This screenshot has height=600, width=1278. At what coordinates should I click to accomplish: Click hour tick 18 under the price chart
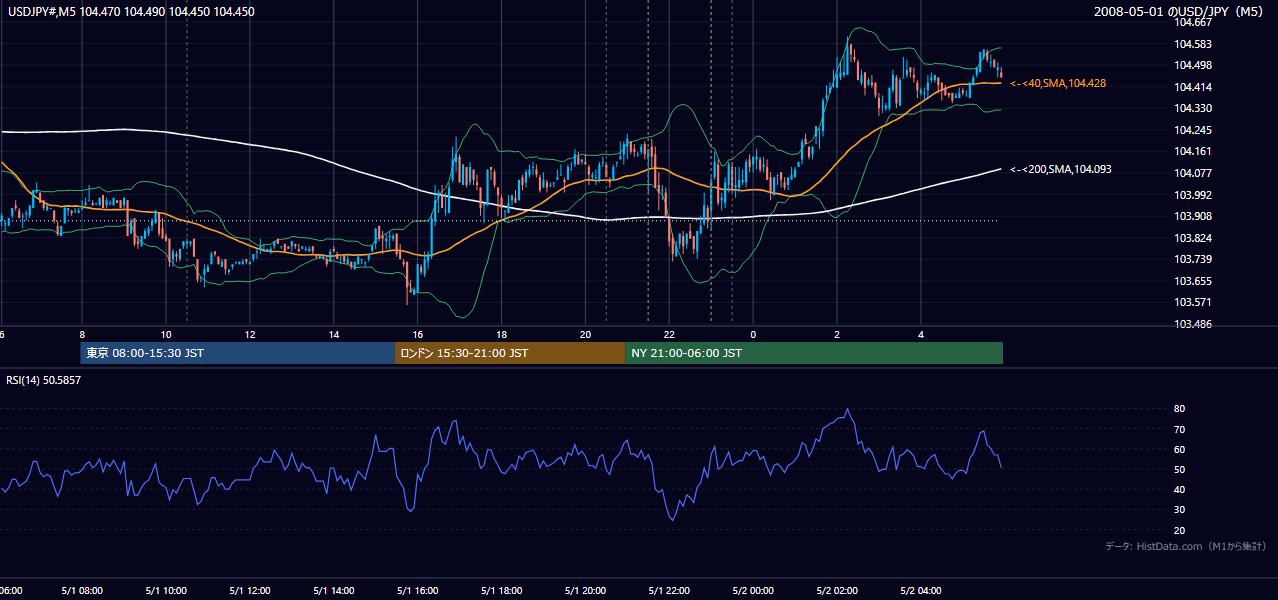[502, 334]
